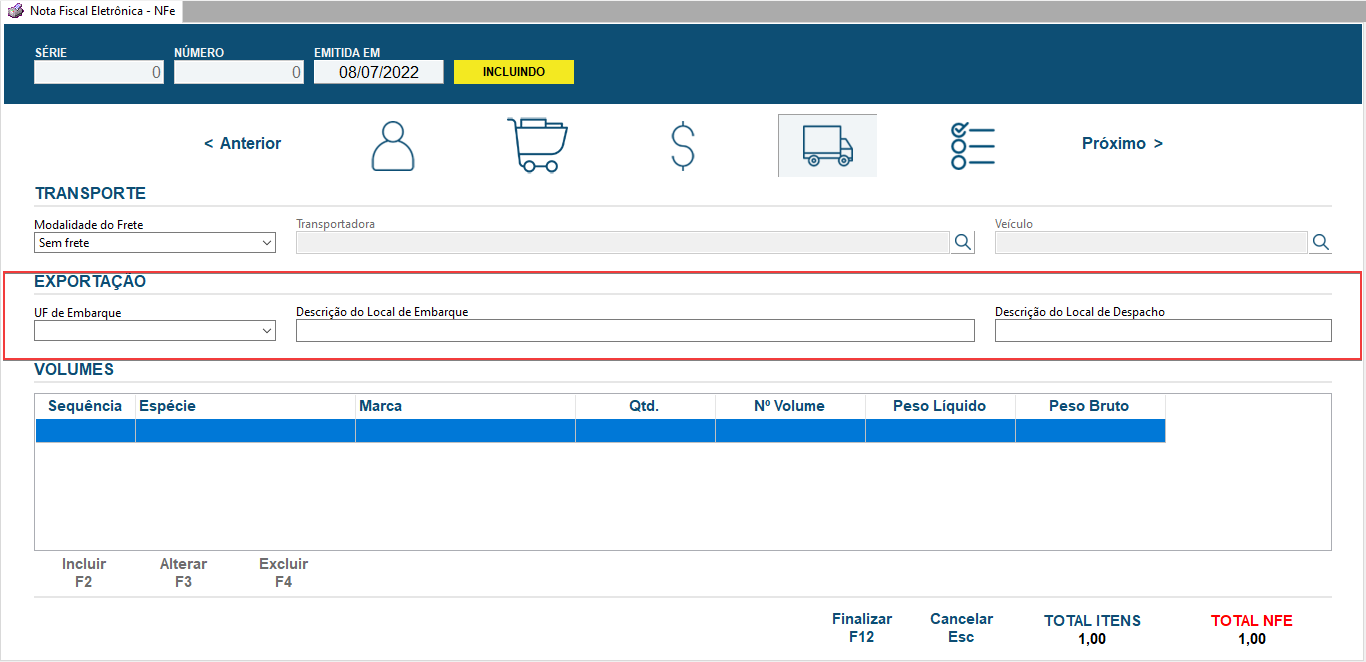Click the Emitida Em date field
Viewport: 1366px width, 662px height.
pyautogui.click(x=379, y=72)
